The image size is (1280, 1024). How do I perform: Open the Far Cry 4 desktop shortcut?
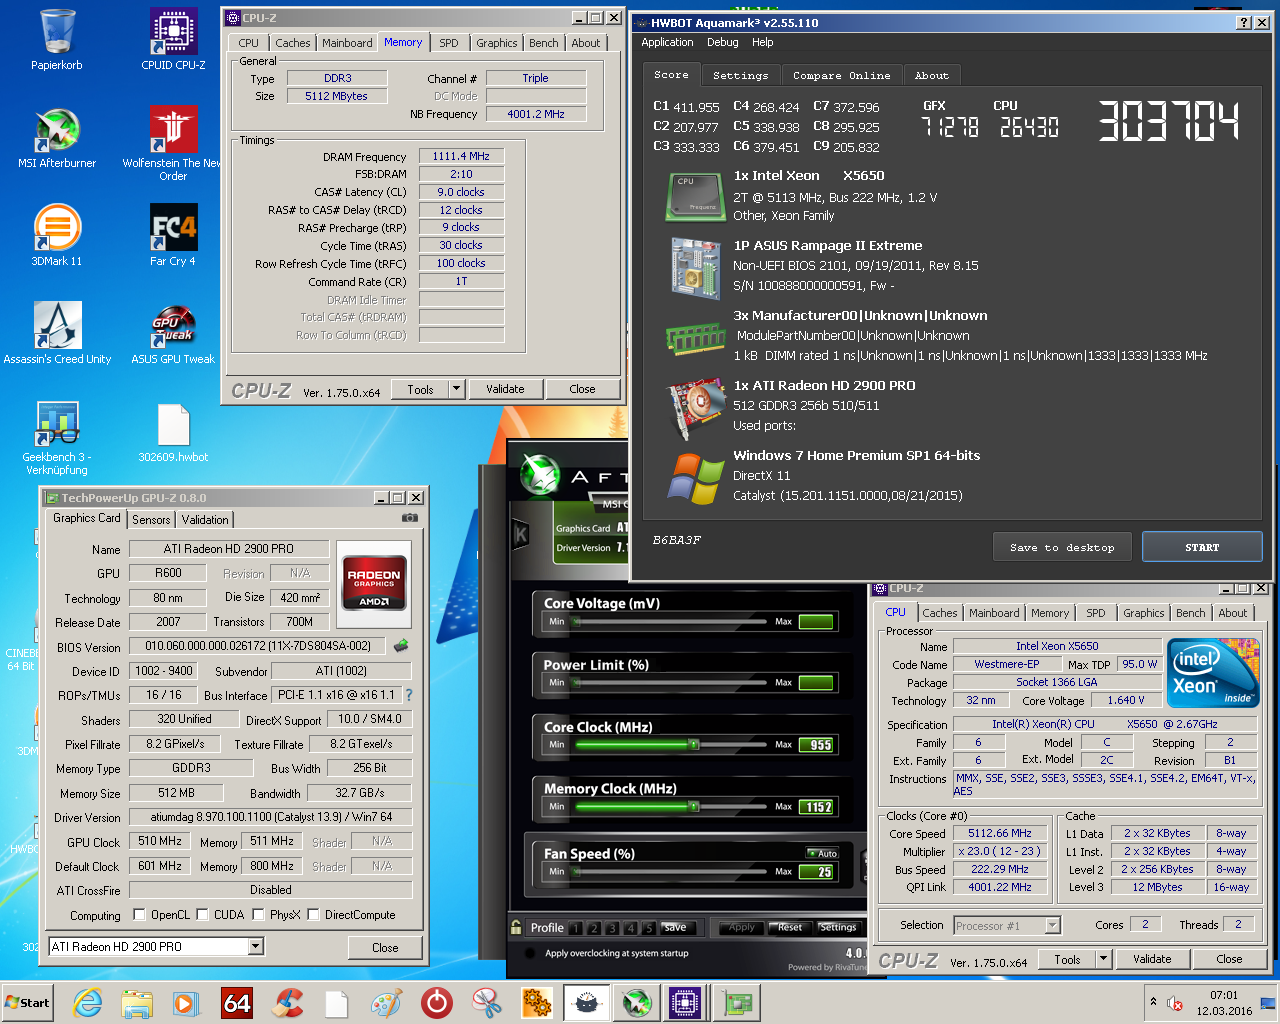click(173, 236)
